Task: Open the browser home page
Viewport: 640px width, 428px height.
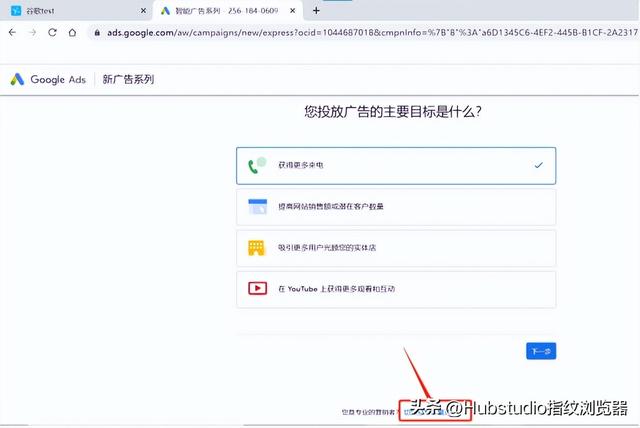Action: (72, 33)
